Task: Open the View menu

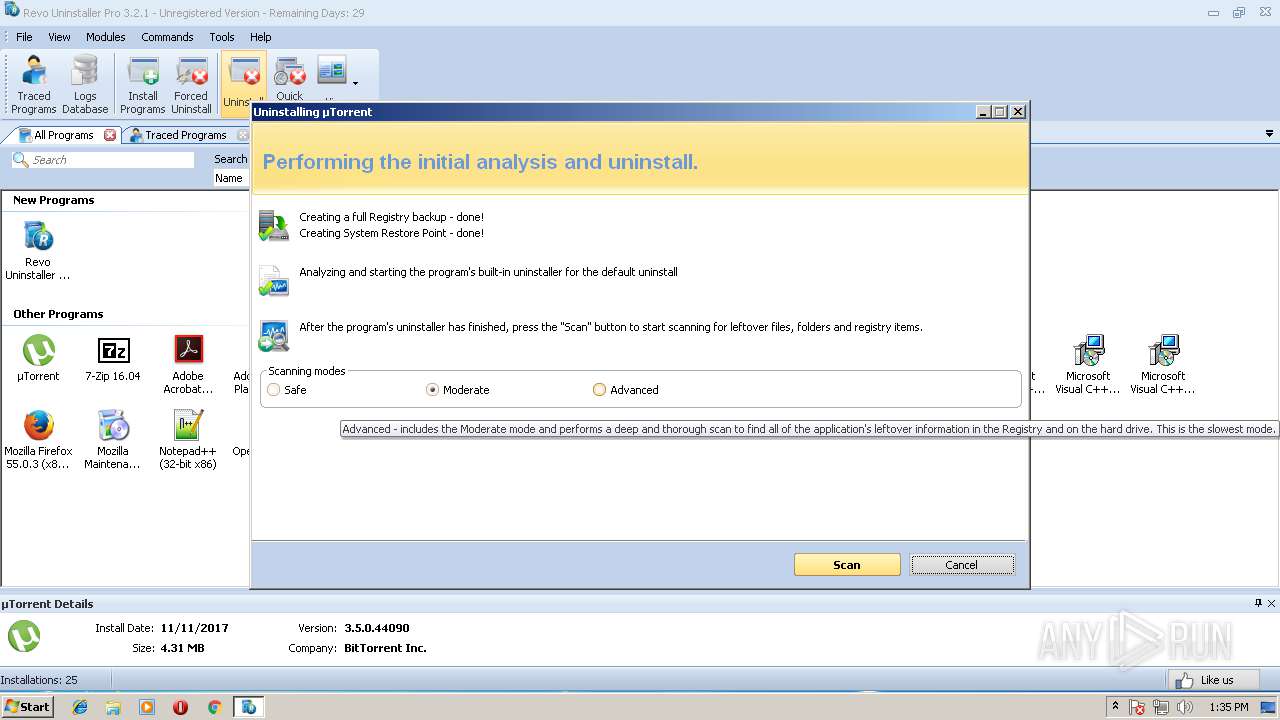Action: pos(60,37)
